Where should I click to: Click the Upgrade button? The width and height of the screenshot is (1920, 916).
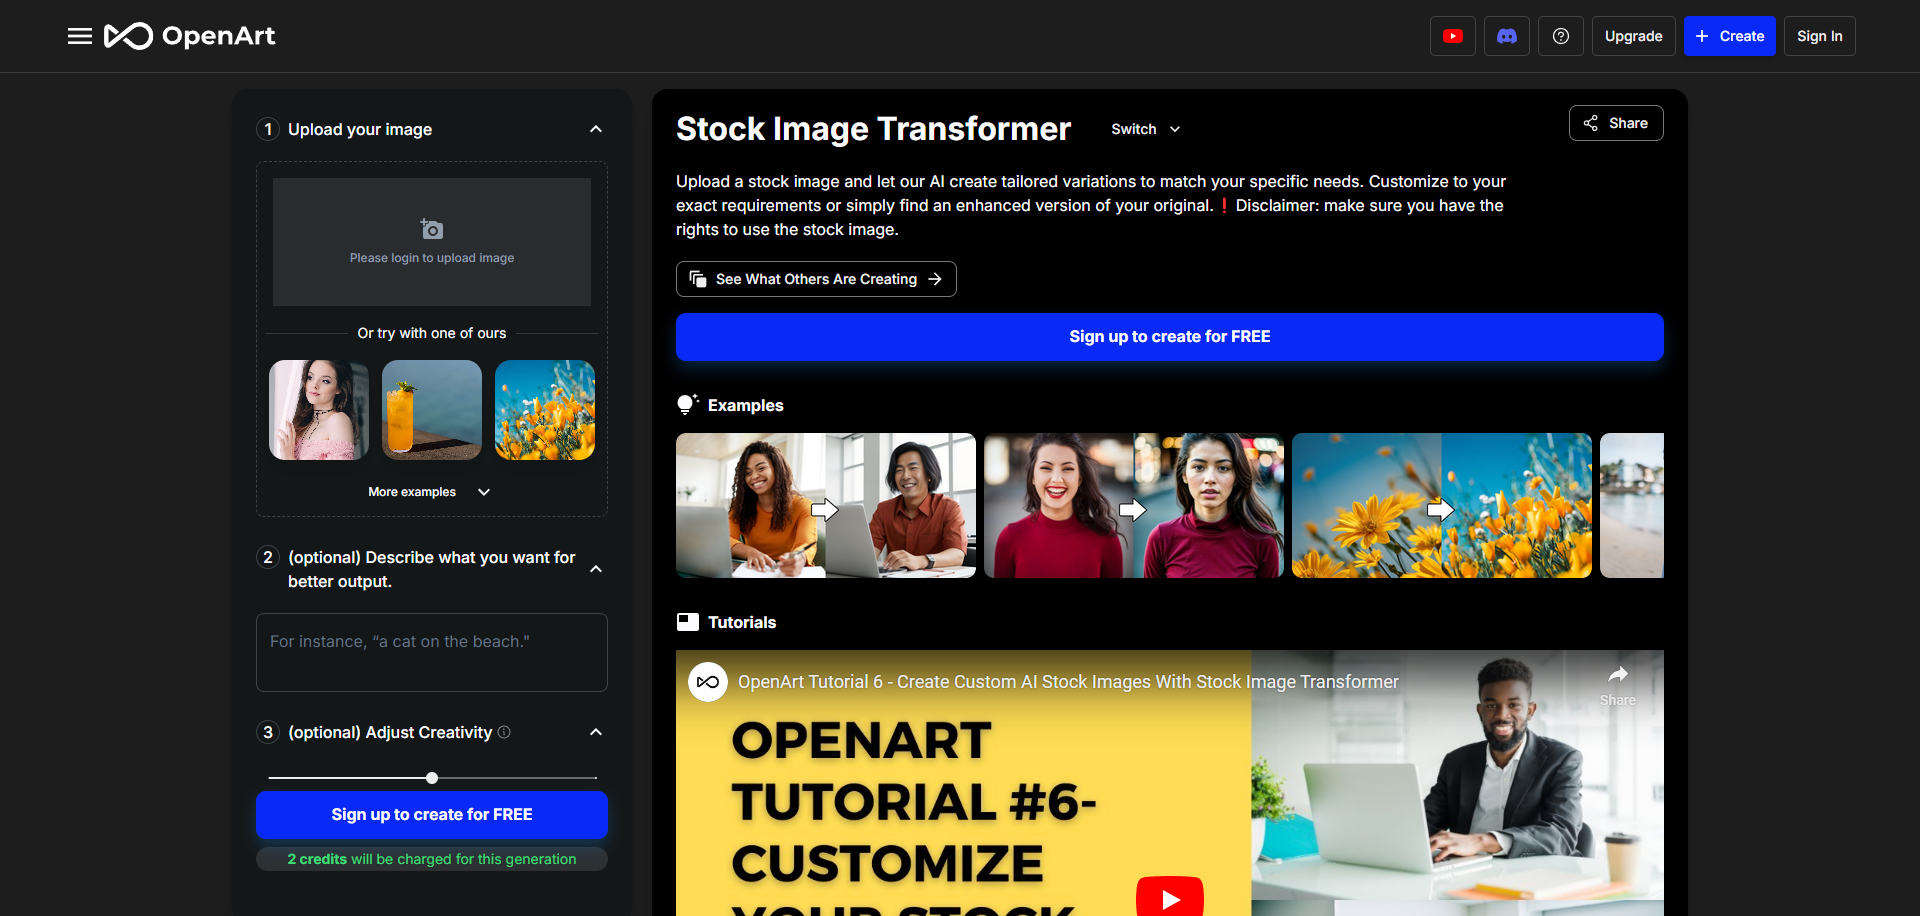[x=1634, y=36]
